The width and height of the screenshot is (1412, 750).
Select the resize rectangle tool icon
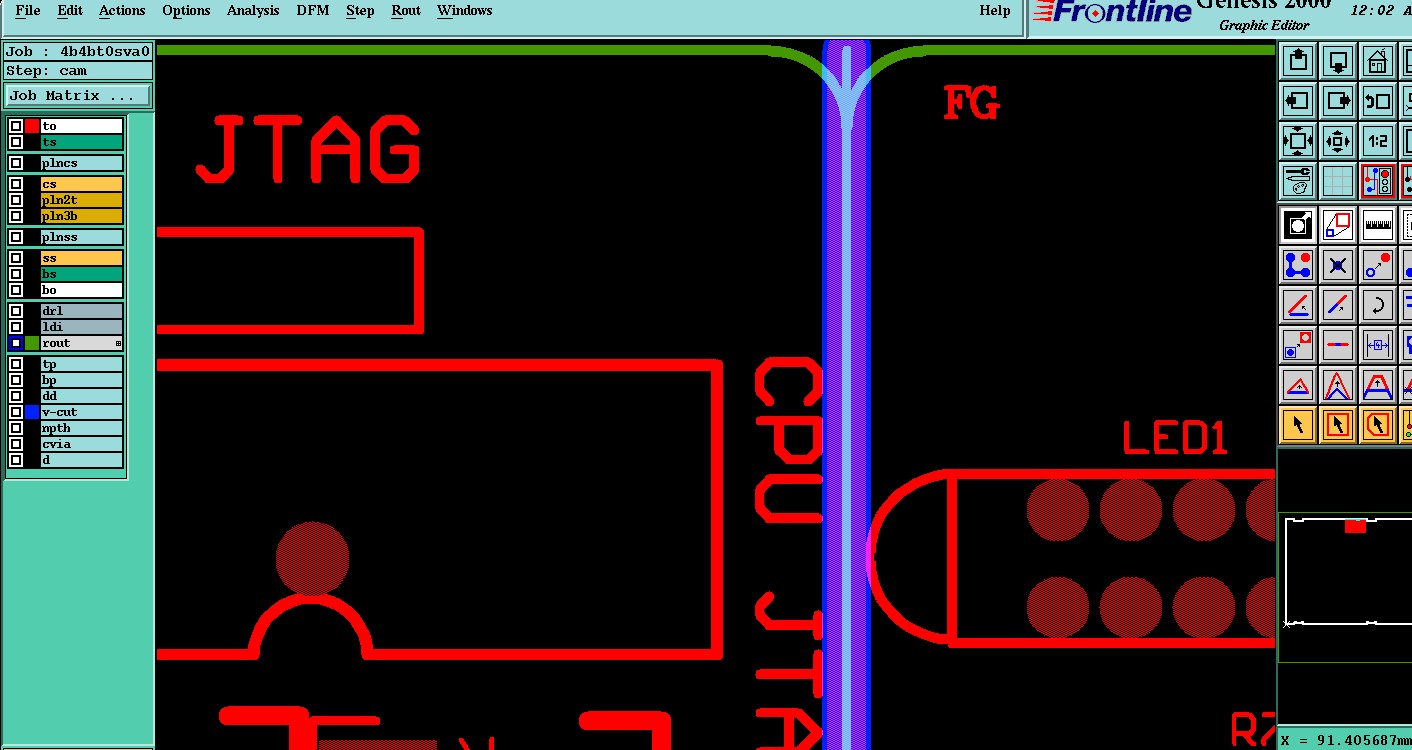[x=1338, y=225]
